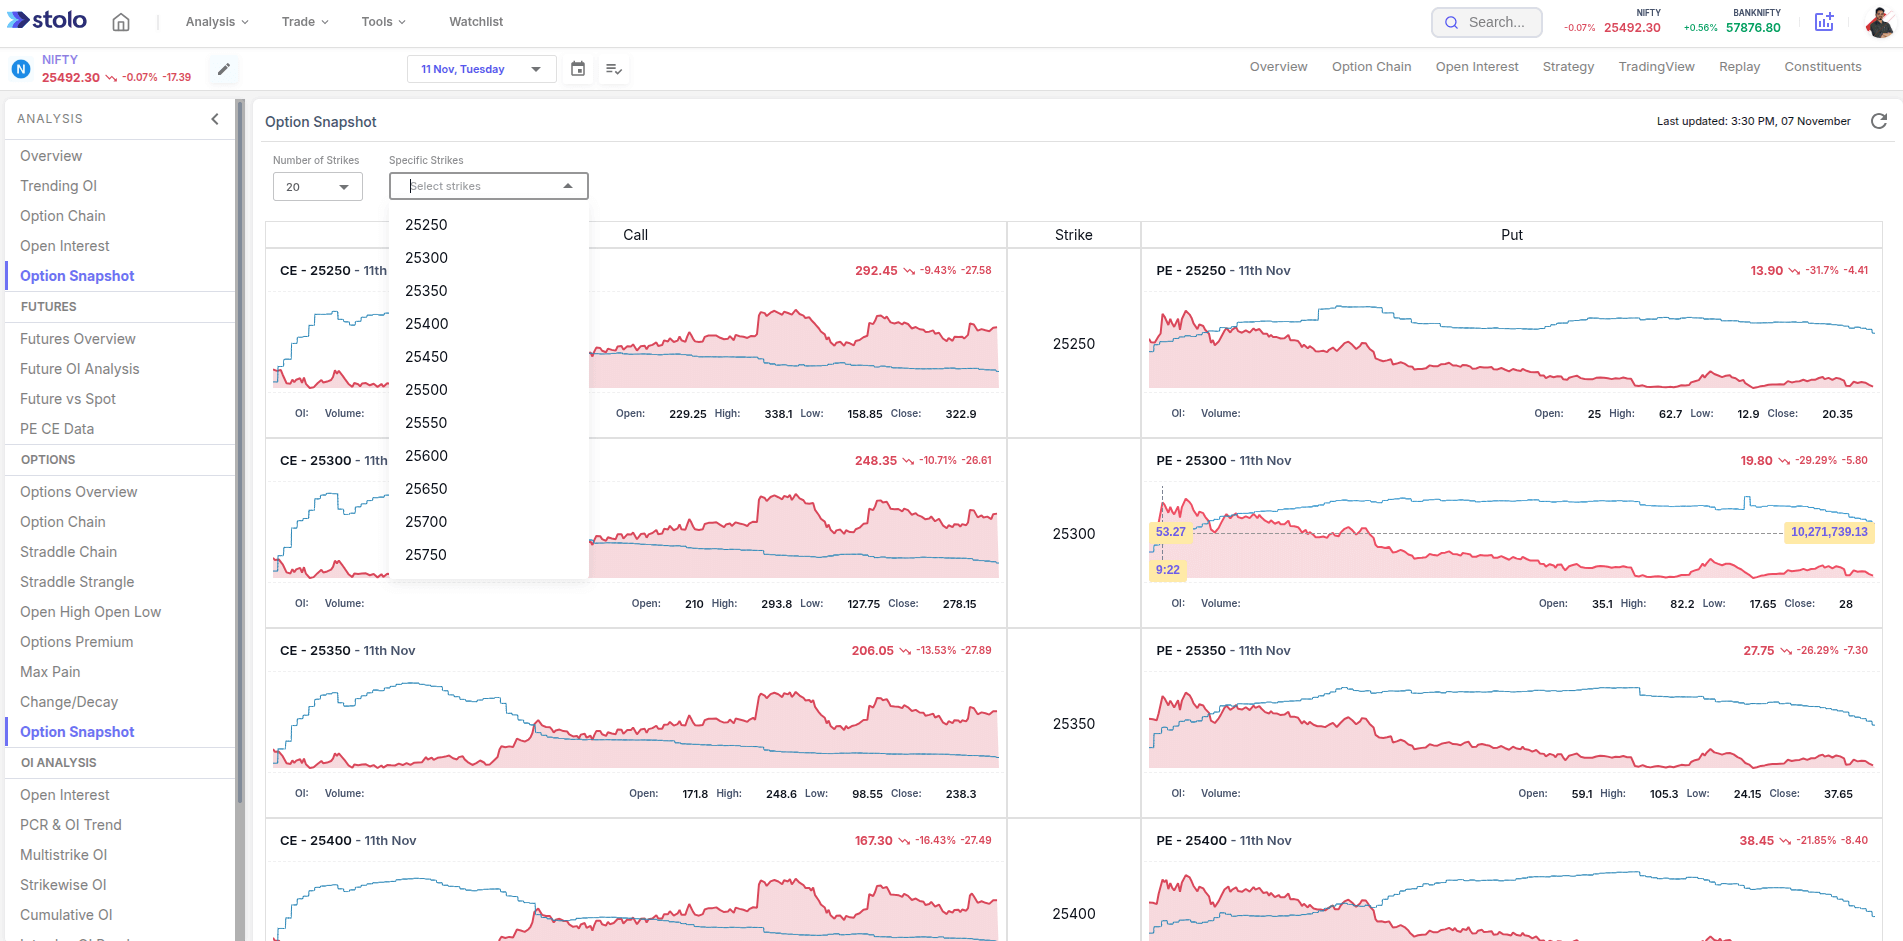Open the user profile avatar
Screen dimensions: 1903x941
pyautogui.click(x=1878, y=22)
